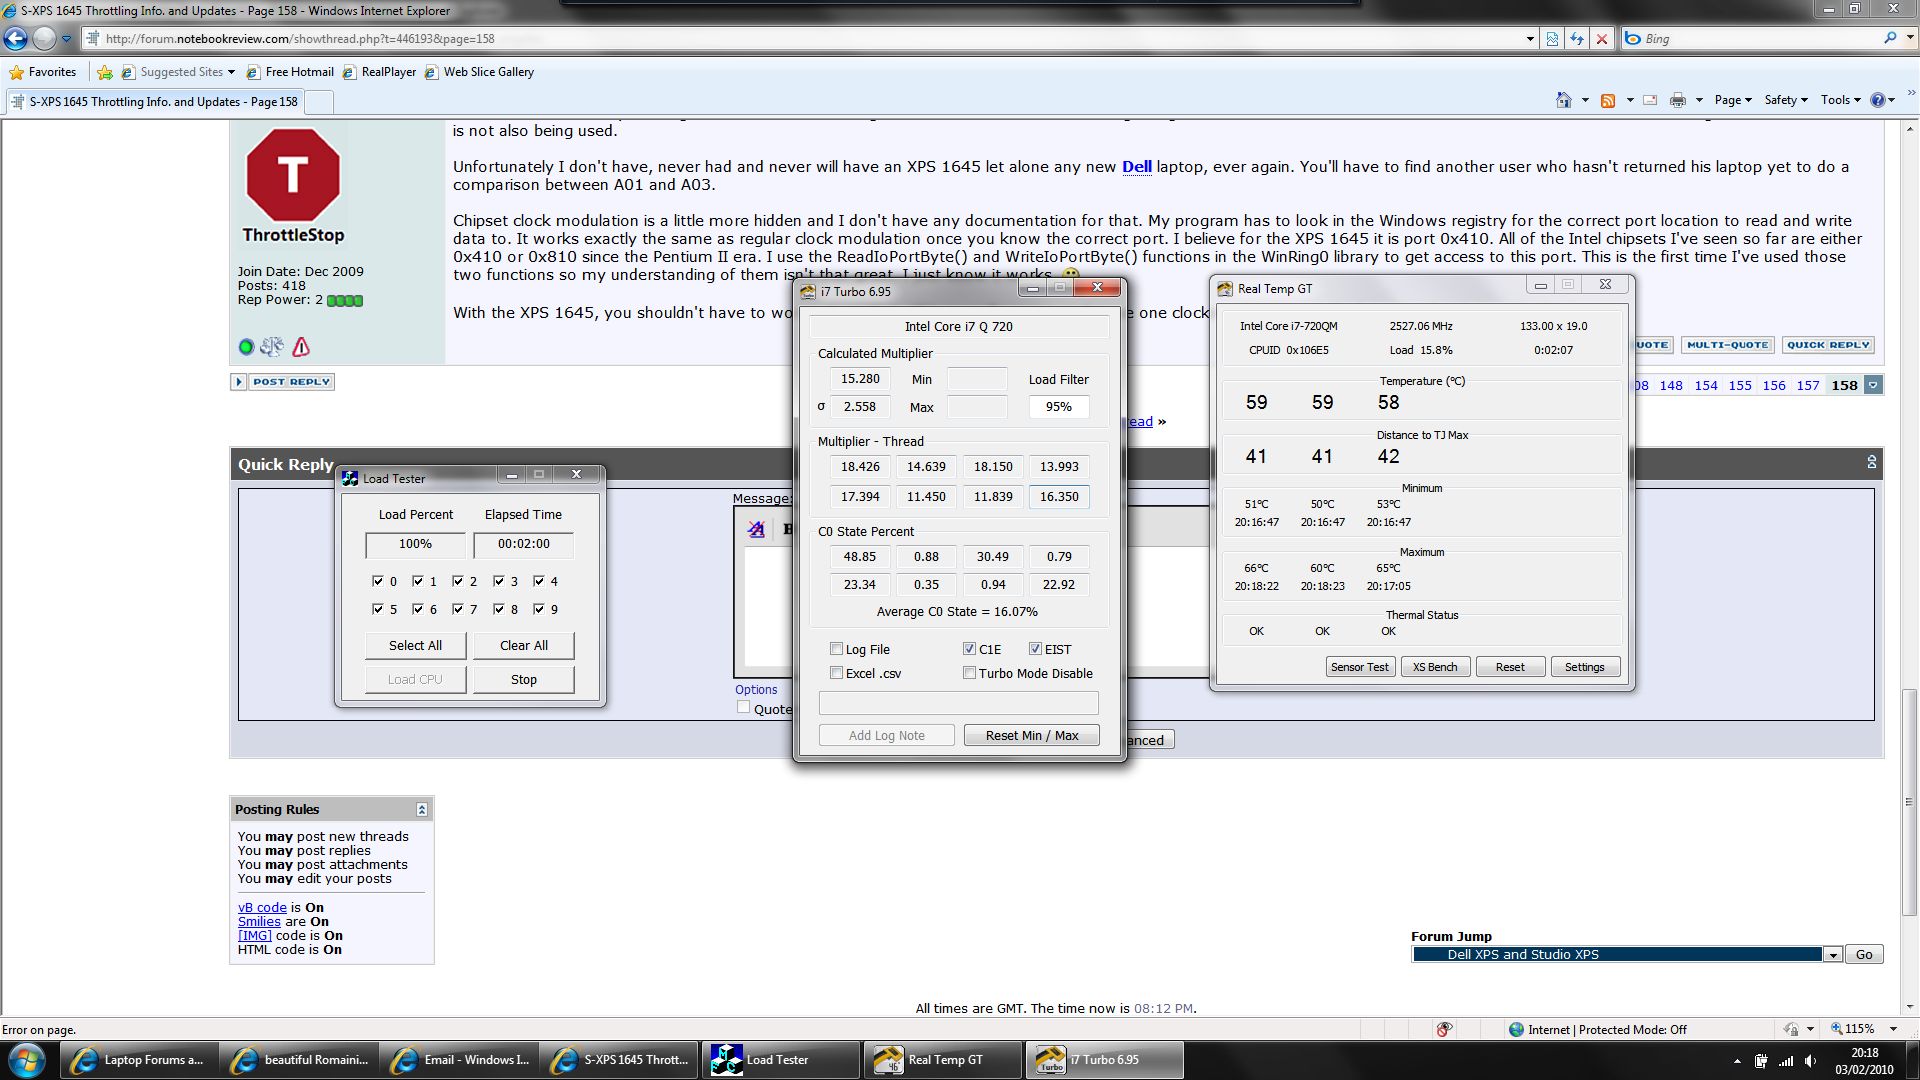Click the Home icon in command bar
The image size is (1920, 1080).
1564,100
